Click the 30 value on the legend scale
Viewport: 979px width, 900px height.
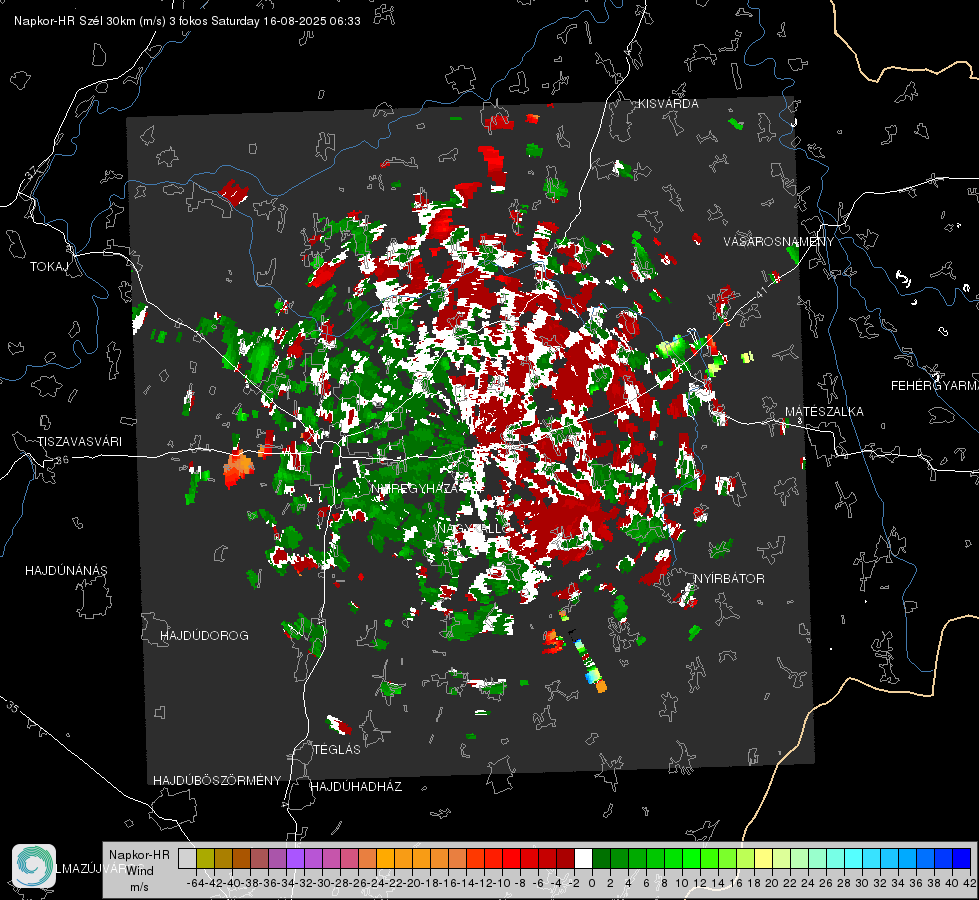coord(862,883)
